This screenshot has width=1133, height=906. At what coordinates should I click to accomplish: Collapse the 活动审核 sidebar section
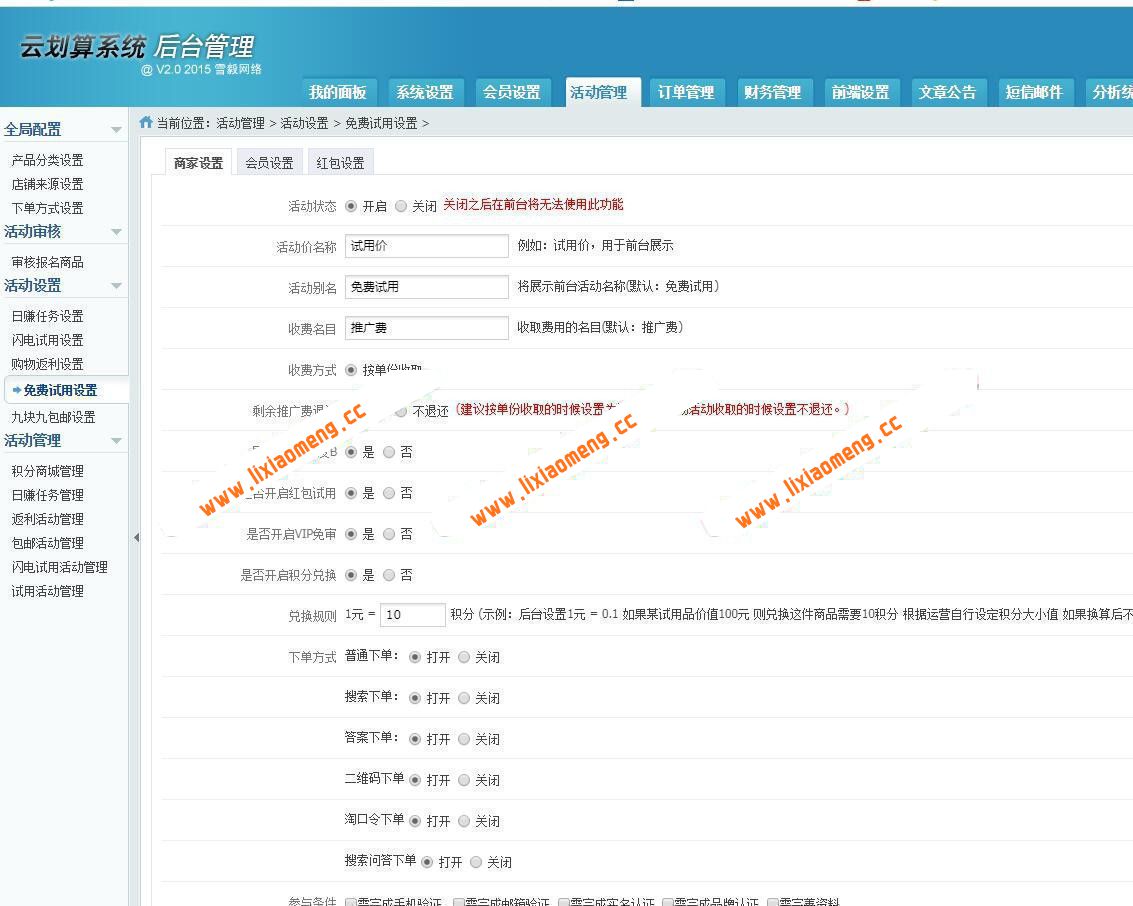pyautogui.click(x=117, y=232)
